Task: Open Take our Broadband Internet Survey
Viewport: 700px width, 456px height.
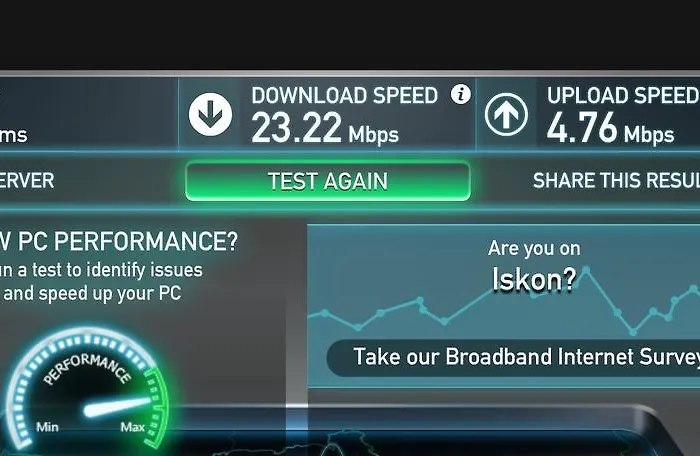Action: pyautogui.click(x=513, y=357)
